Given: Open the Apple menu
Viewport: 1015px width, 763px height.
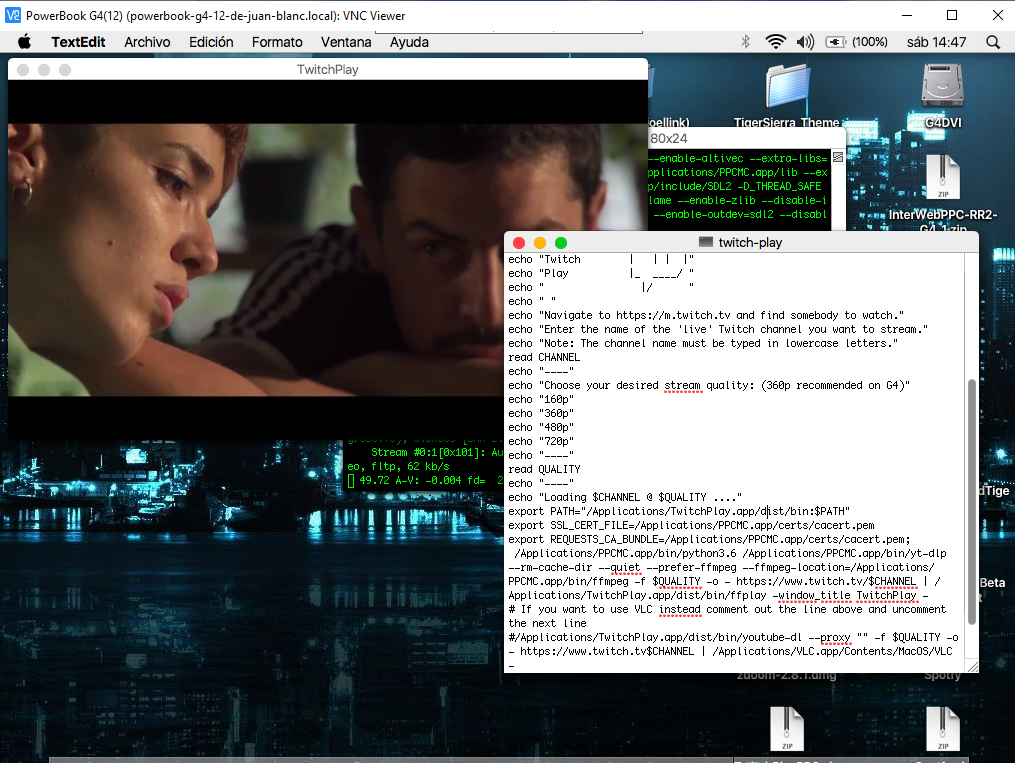Looking at the screenshot, I should coord(25,42).
